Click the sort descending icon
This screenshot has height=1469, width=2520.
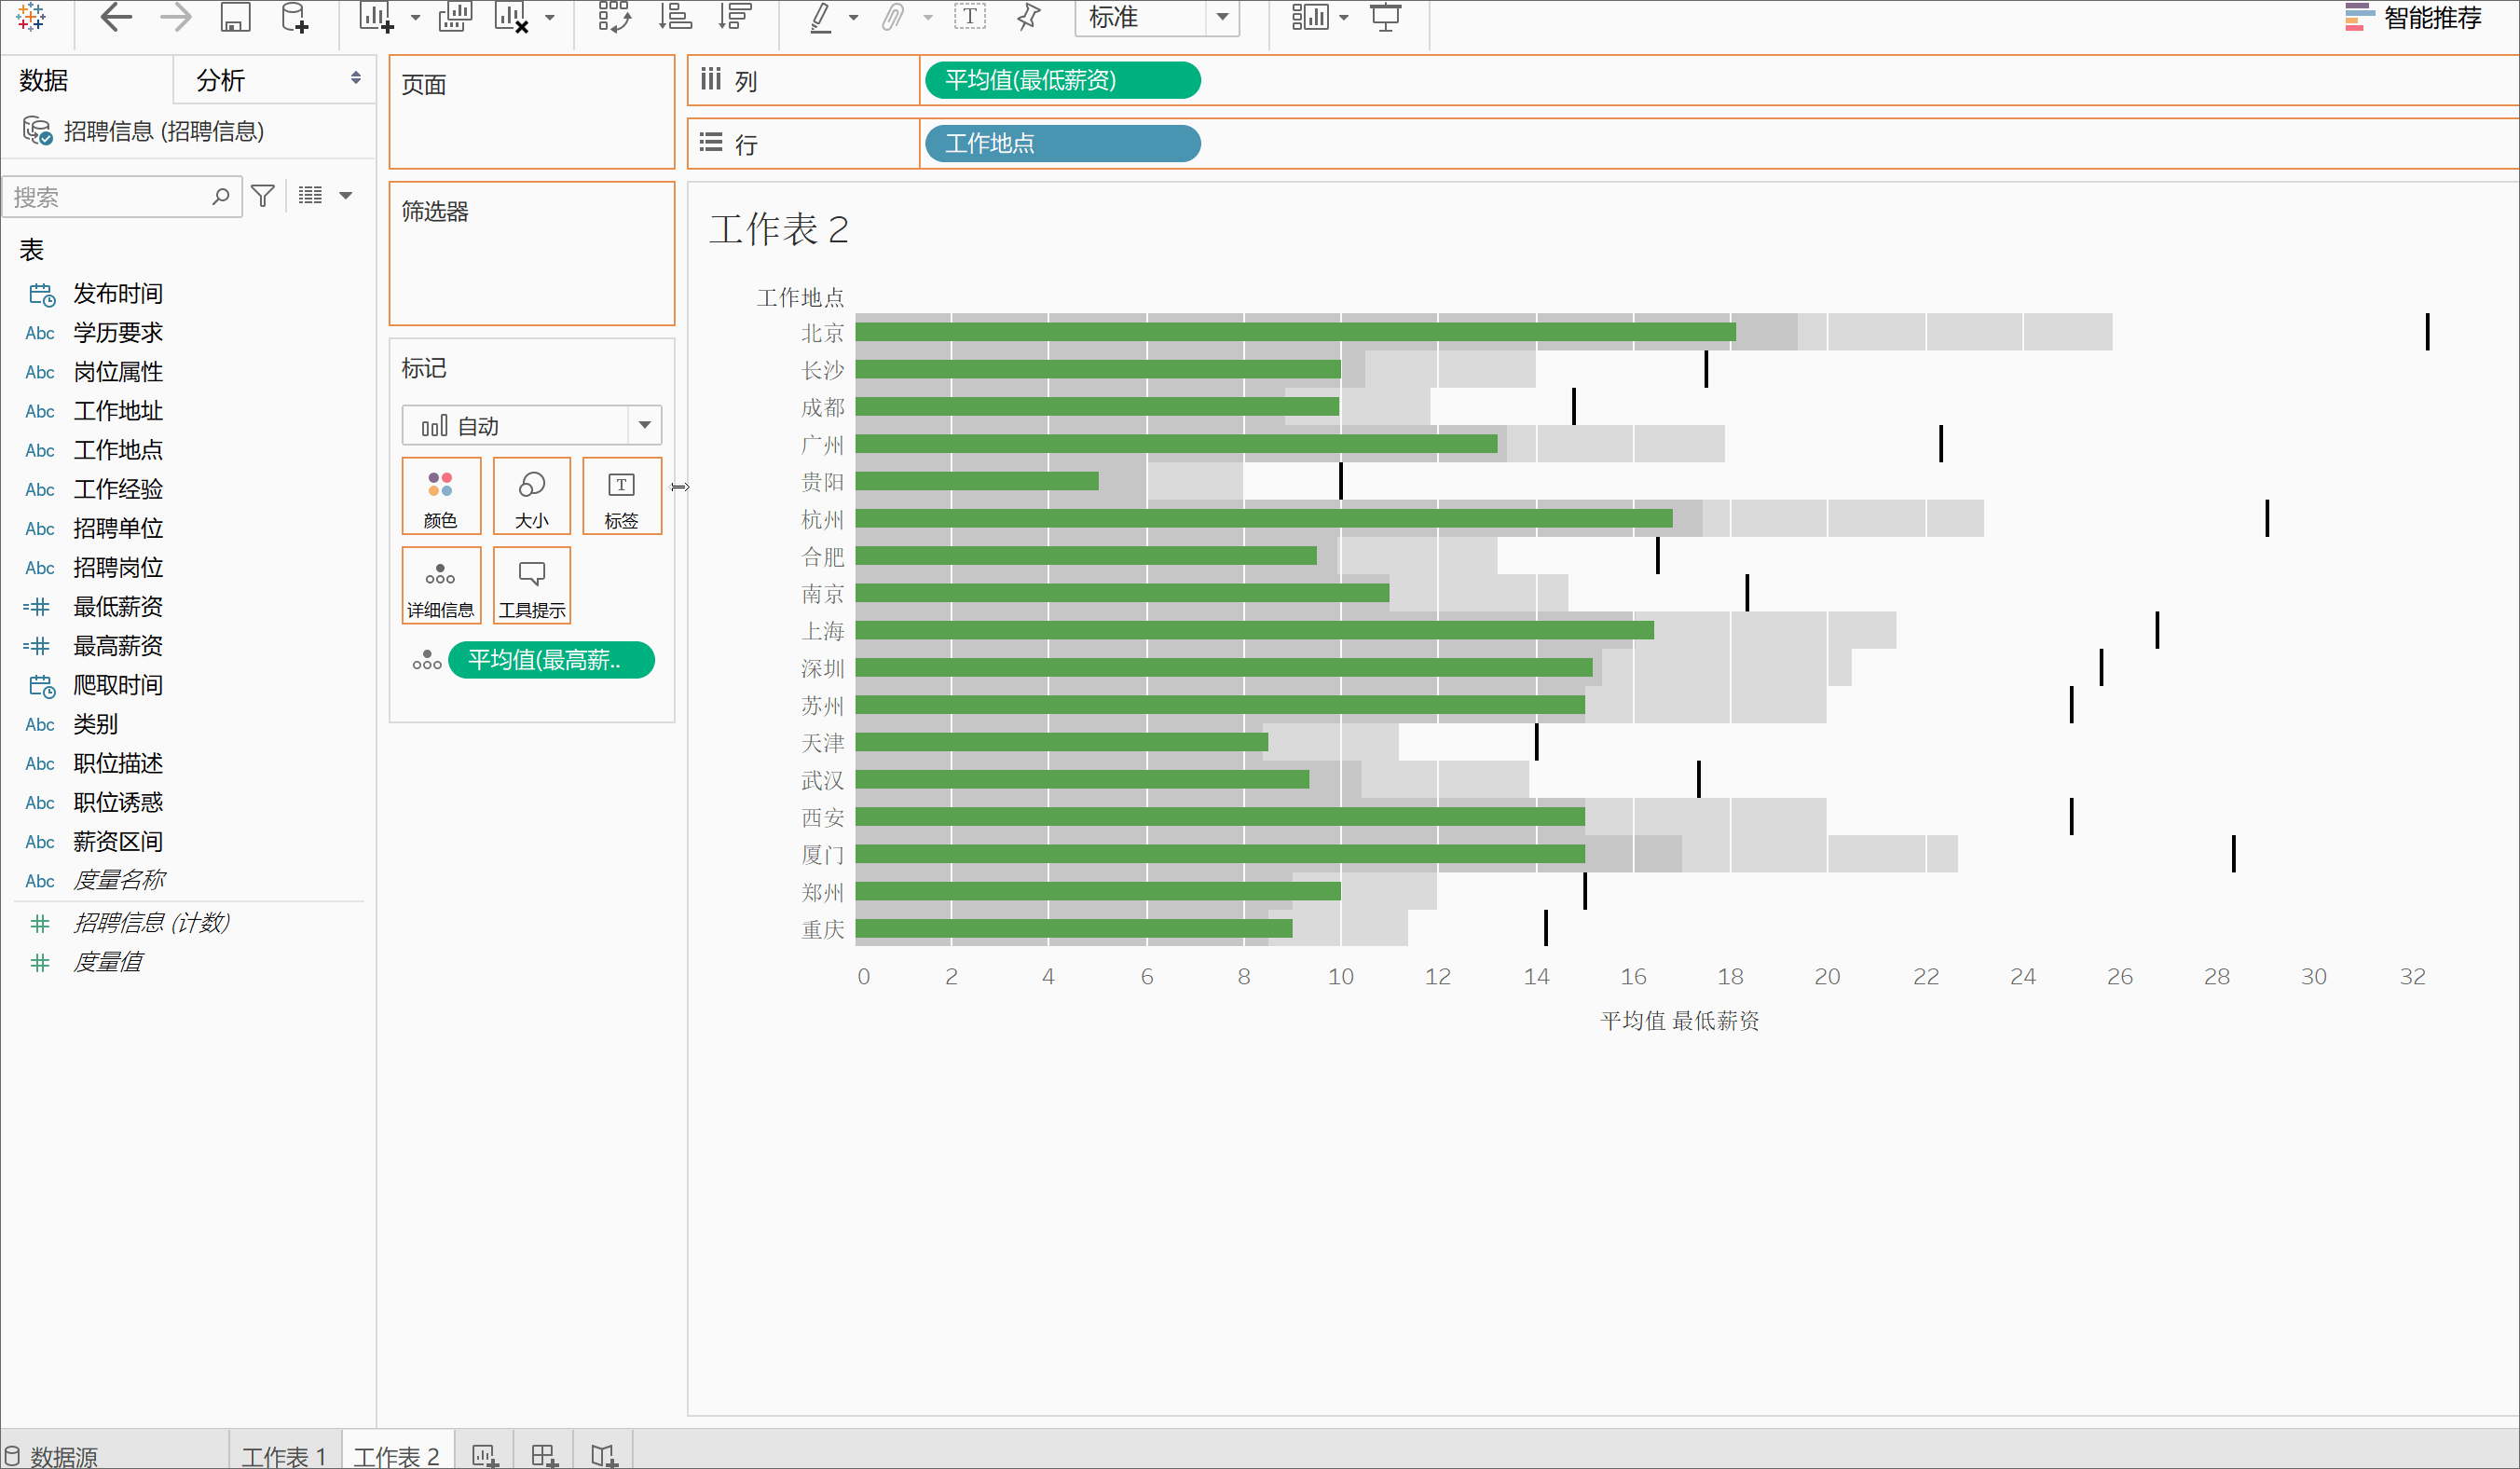pyautogui.click(x=735, y=17)
